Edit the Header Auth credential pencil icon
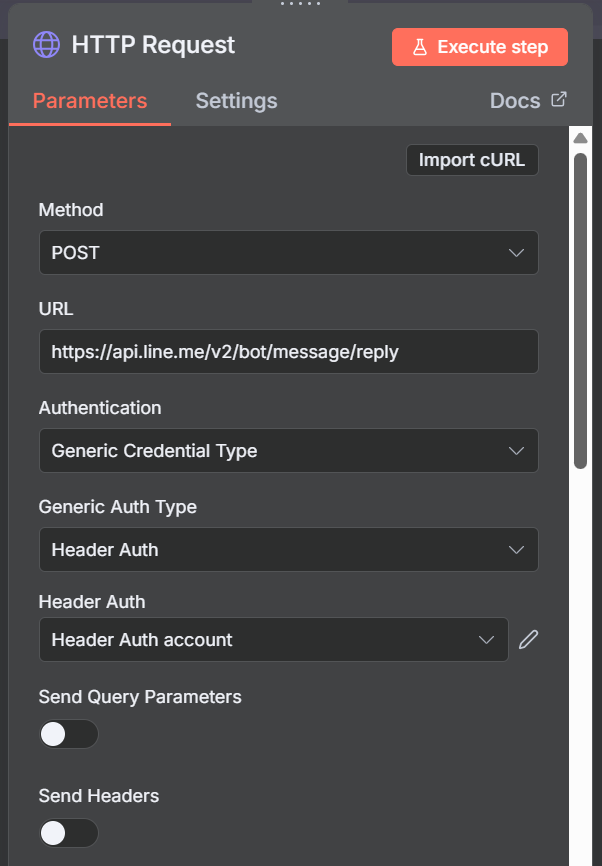This screenshot has width=602, height=866. coord(528,639)
